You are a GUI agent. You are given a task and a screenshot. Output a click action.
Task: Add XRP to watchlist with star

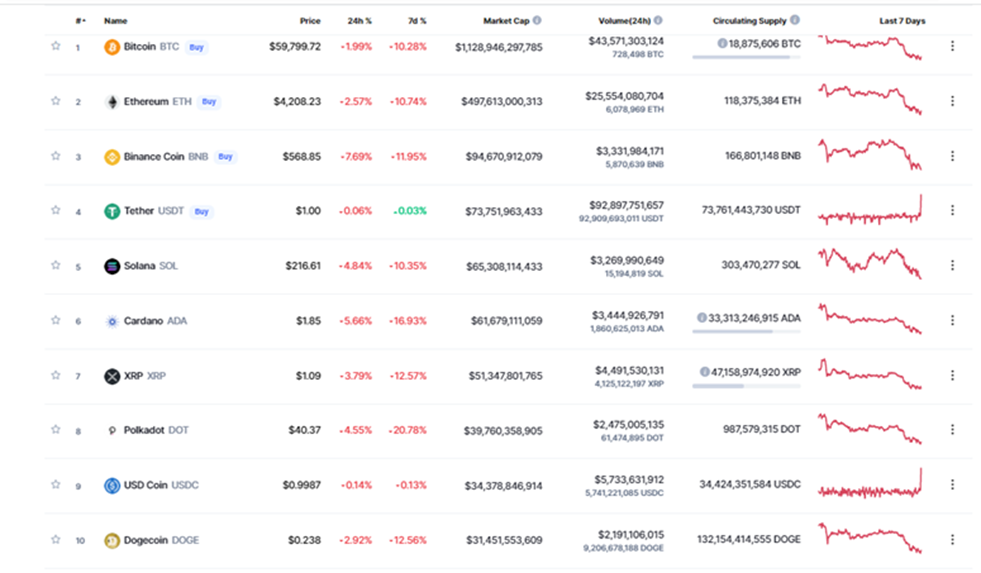pos(56,375)
